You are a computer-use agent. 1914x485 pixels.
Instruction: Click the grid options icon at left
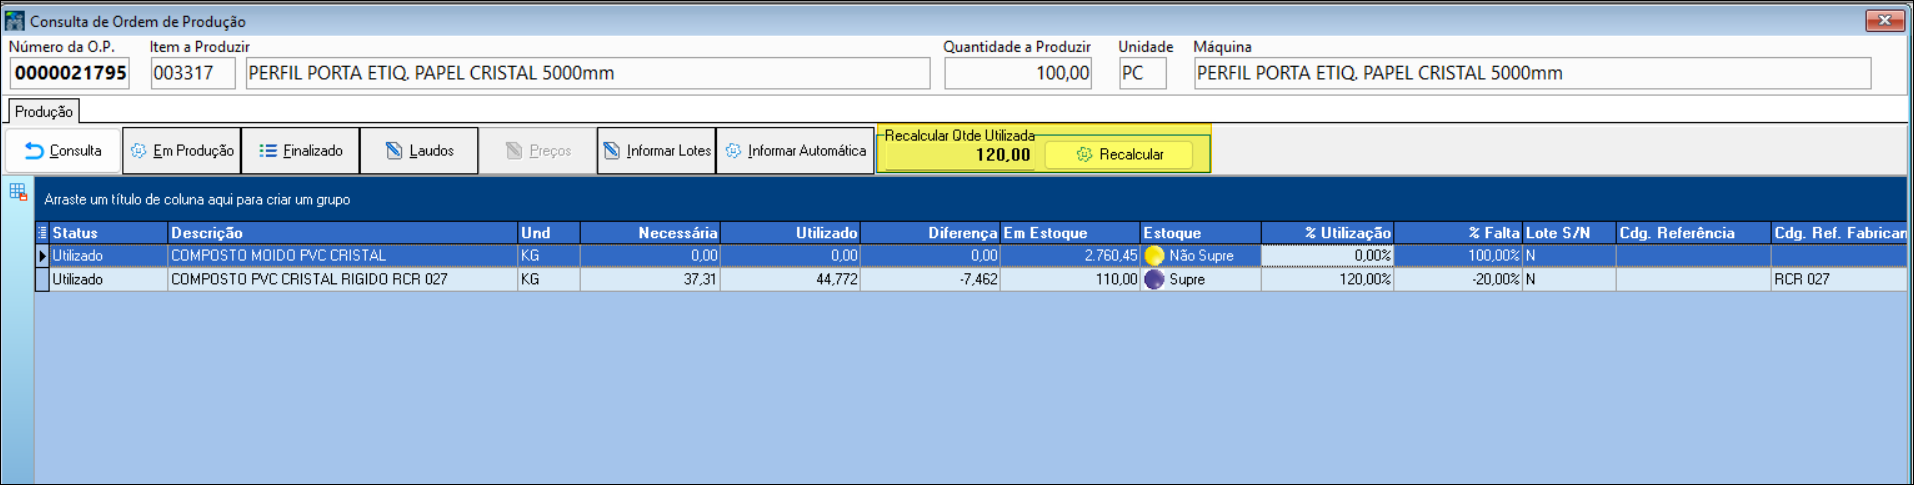point(18,192)
